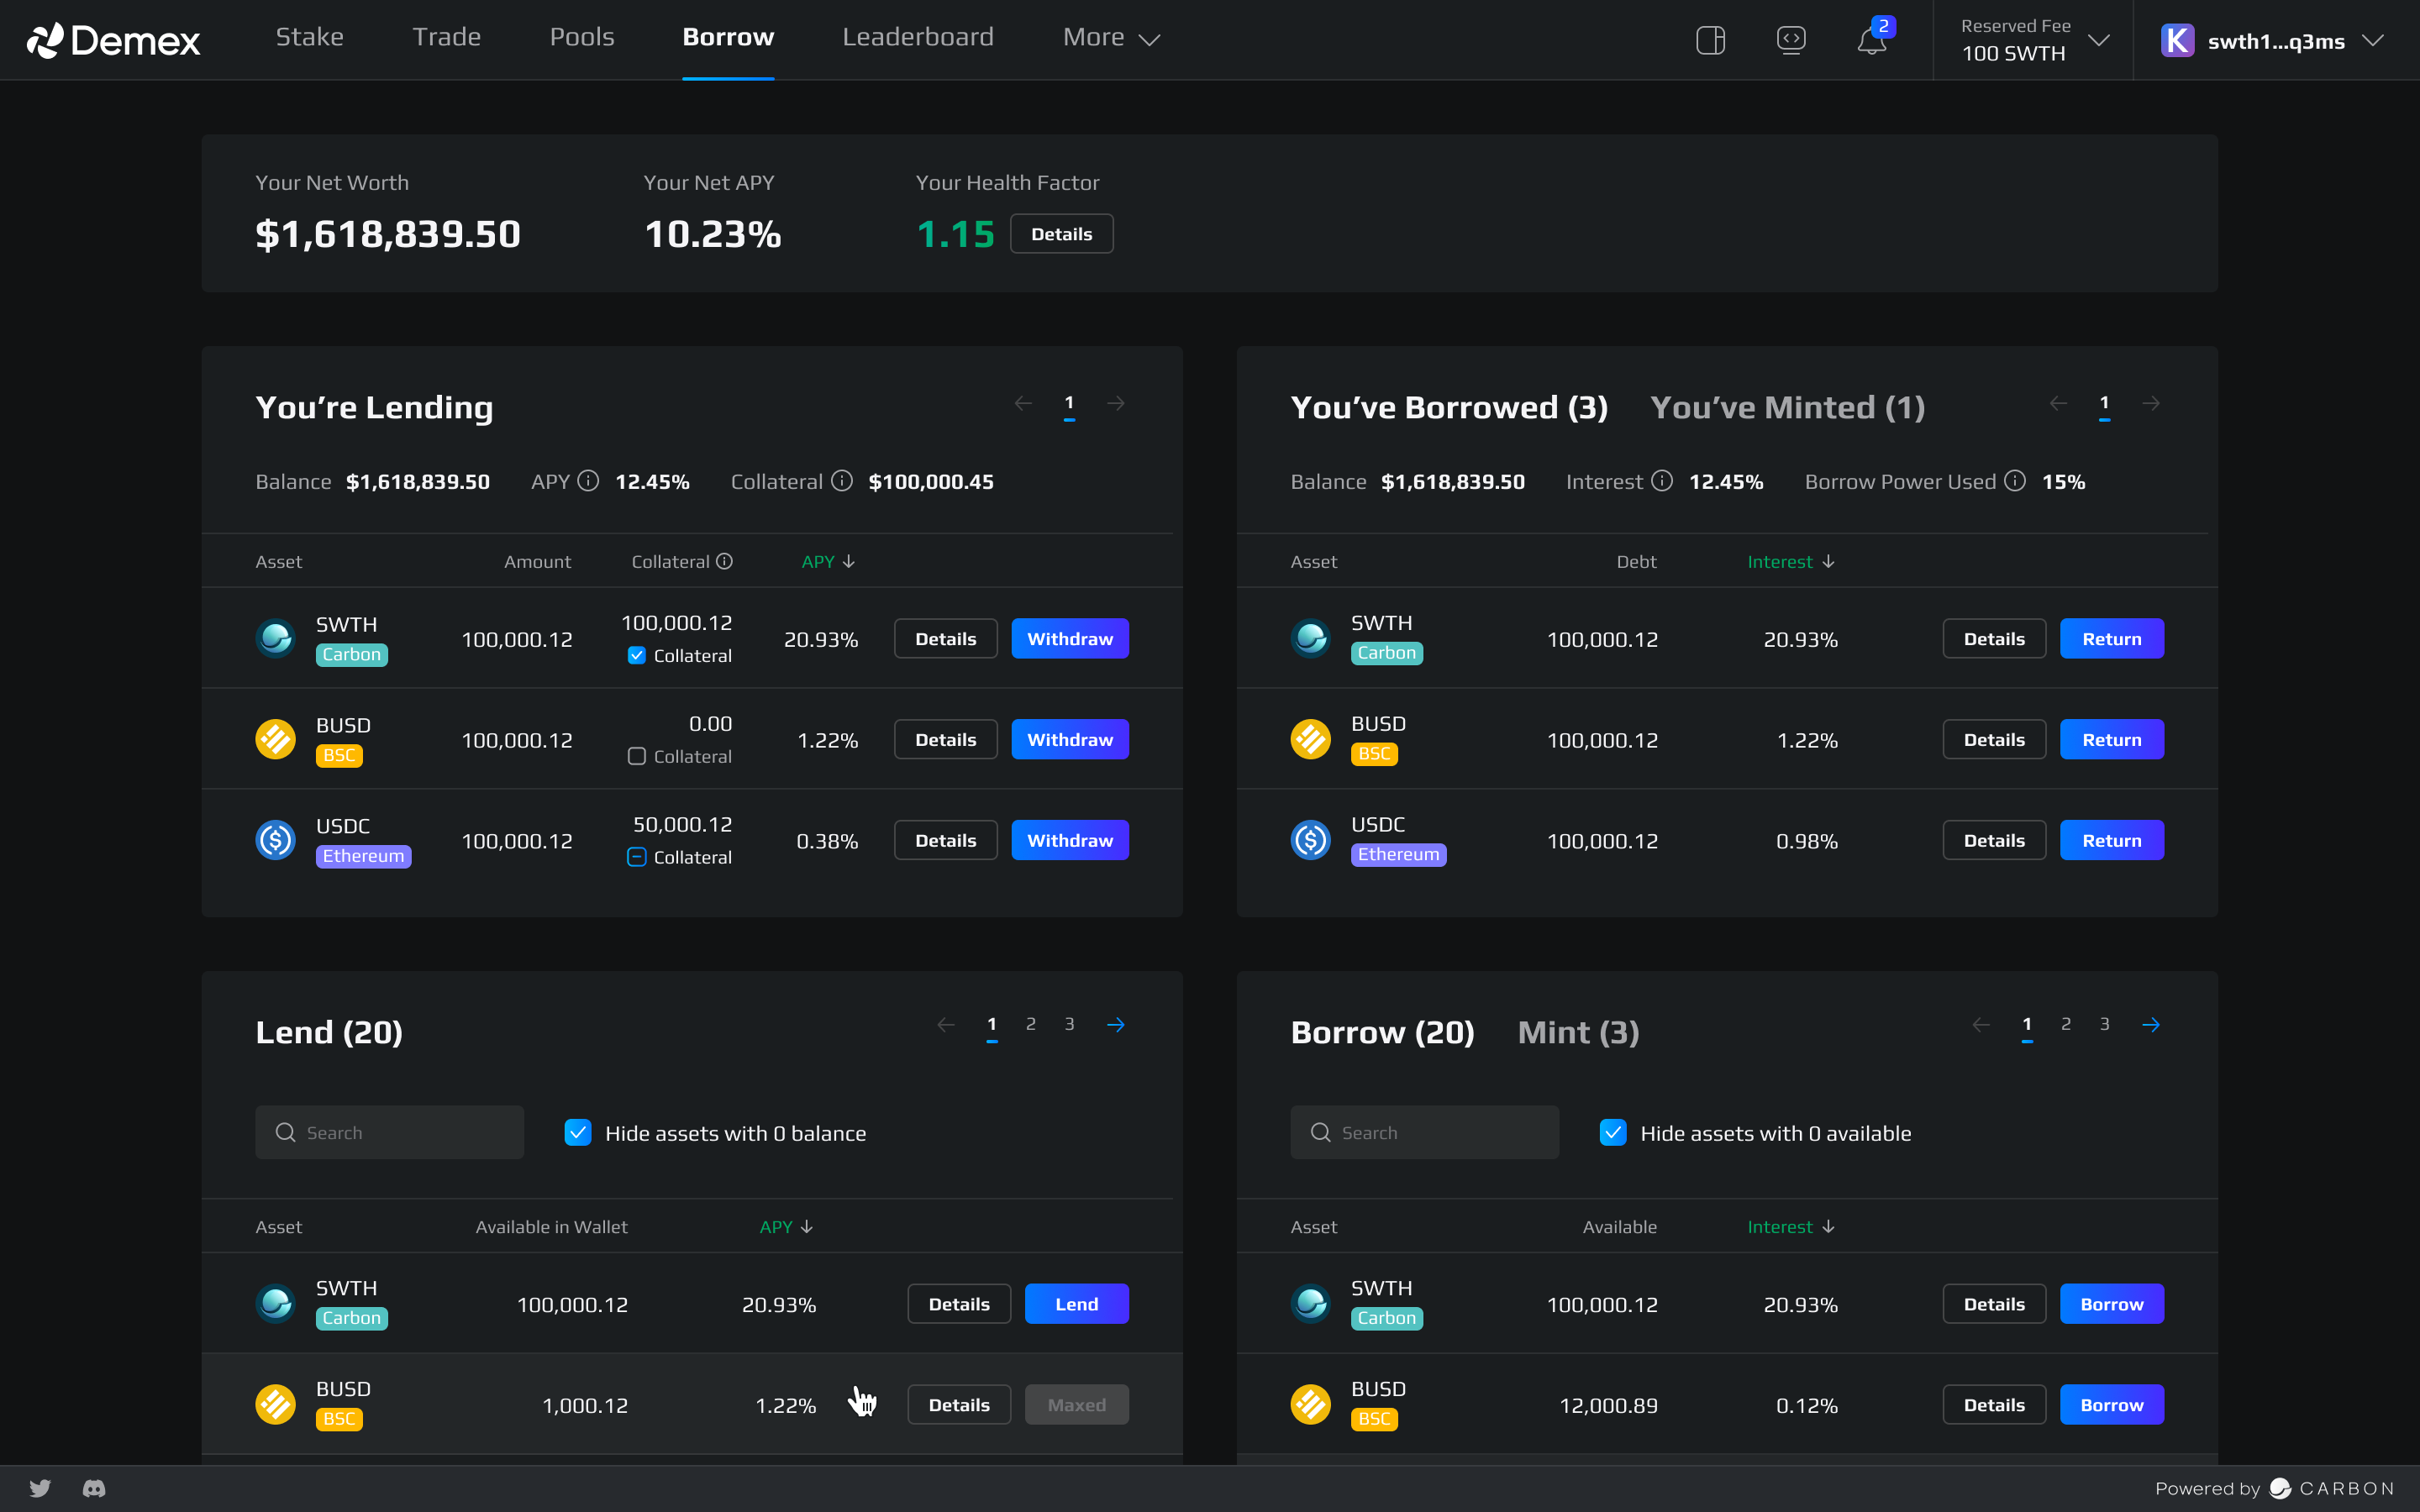The height and width of the screenshot is (1512, 2420).
Task: Click the search magnifier in Lend search
Action: pos(285,1132)
